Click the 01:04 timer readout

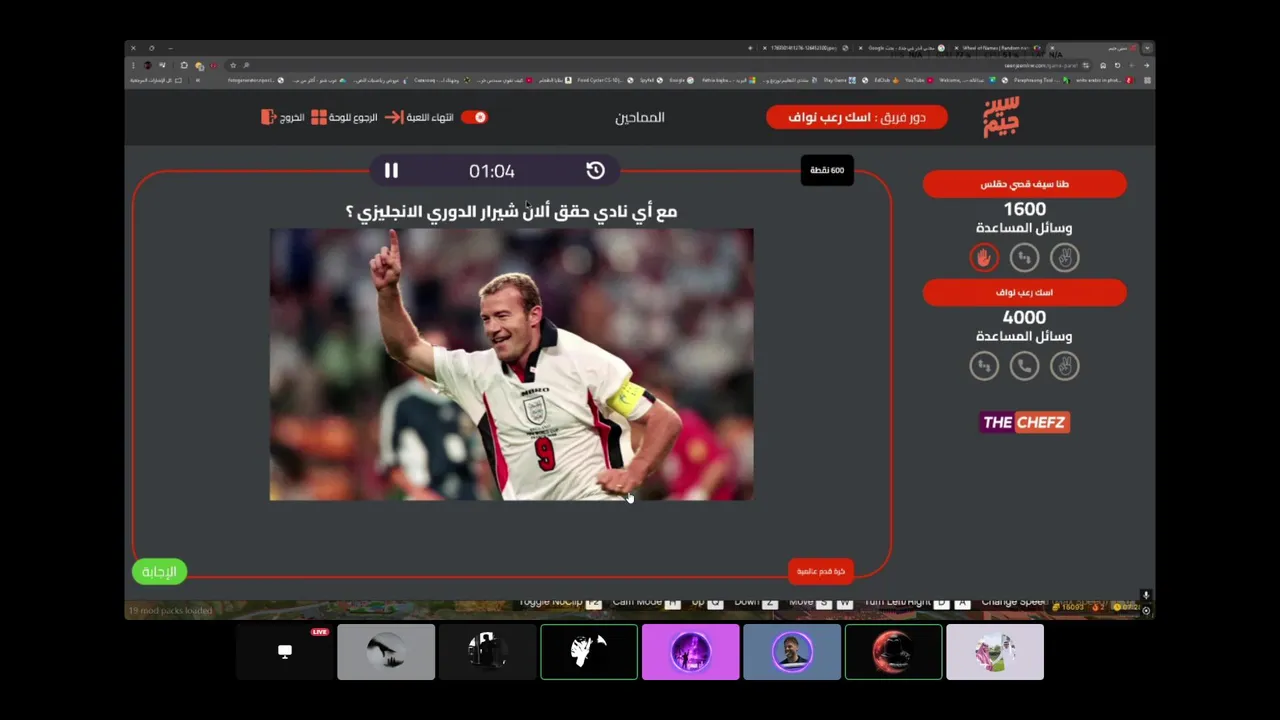tap(492, 171)
